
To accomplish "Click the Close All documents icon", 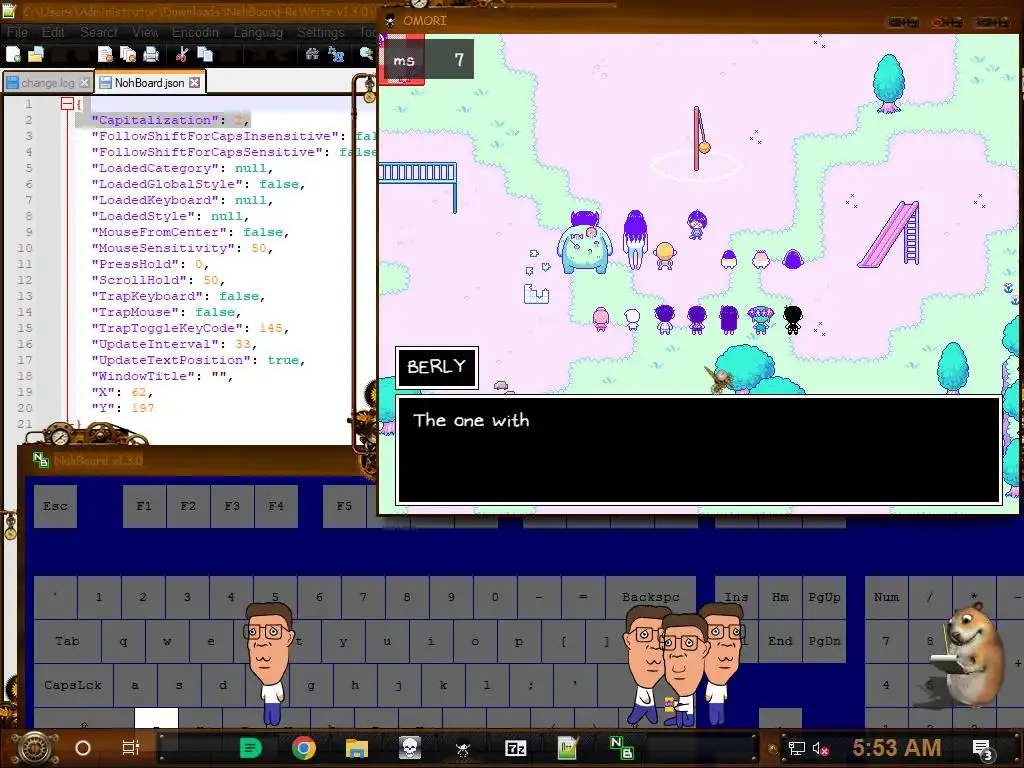I will click(127, 55).
